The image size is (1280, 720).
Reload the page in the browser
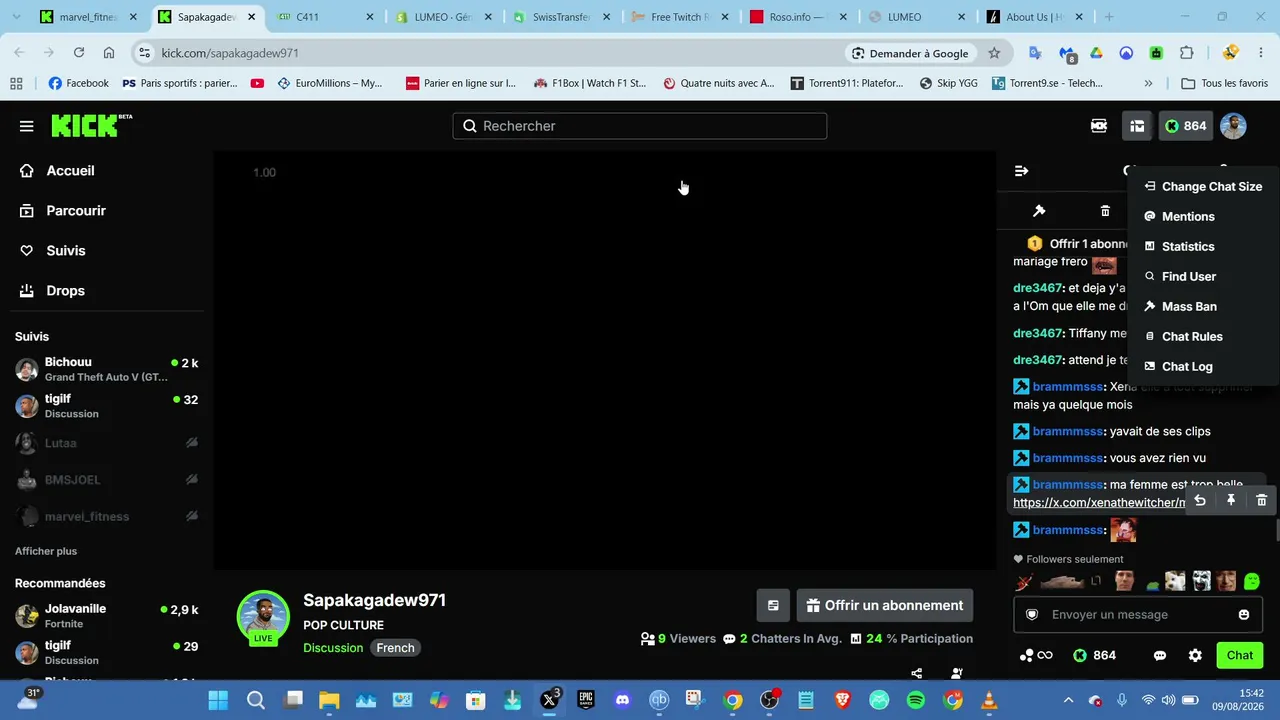pos(79,53)
